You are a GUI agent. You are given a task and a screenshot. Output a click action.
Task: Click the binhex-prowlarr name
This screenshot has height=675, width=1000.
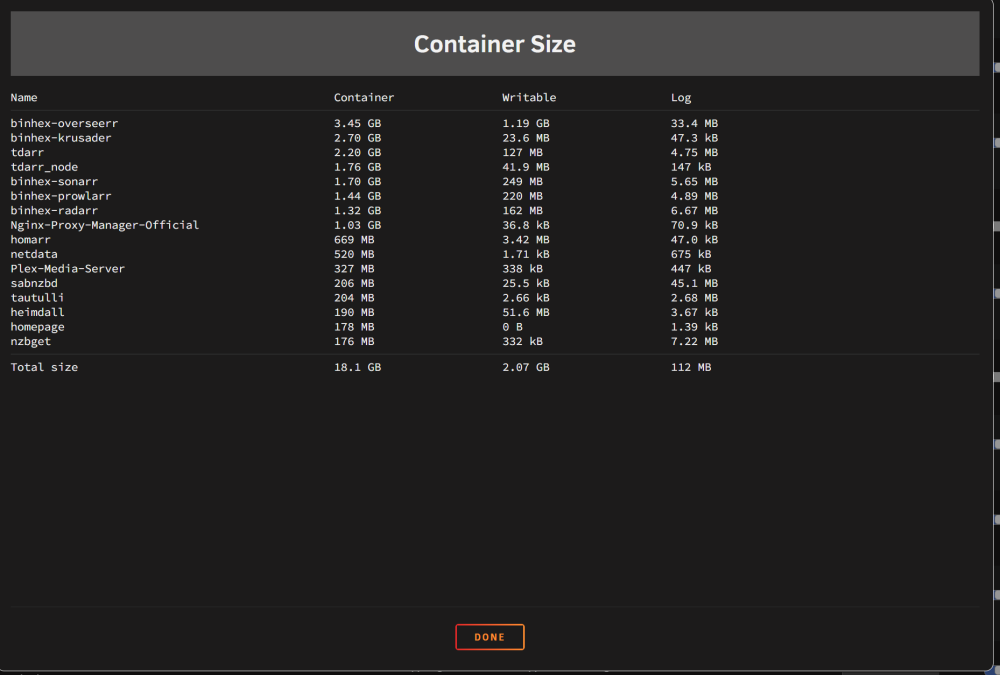pyautogui.click(x=61, y=196)
